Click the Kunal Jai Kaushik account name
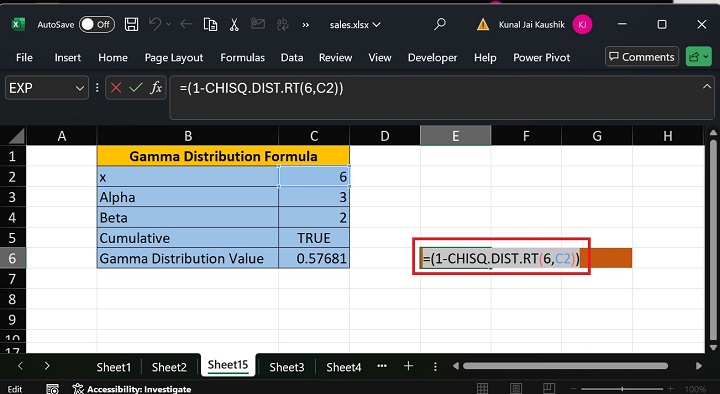720x394 pixels. 531,25
